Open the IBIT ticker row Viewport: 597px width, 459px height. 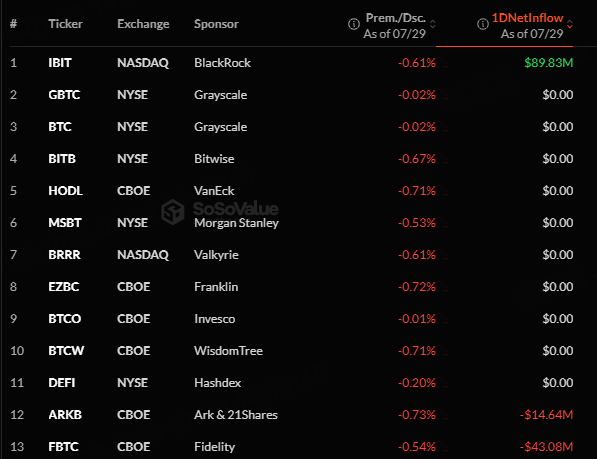291,63
